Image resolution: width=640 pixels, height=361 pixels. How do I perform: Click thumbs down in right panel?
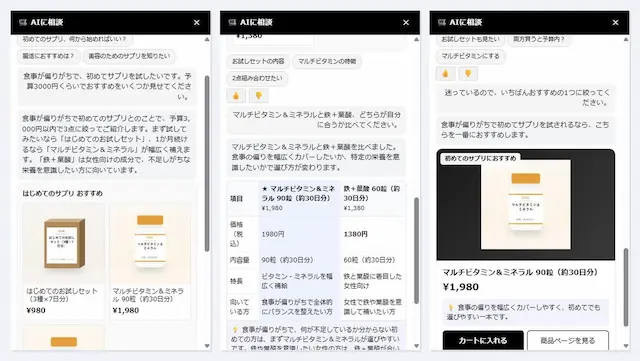point(468,74)
